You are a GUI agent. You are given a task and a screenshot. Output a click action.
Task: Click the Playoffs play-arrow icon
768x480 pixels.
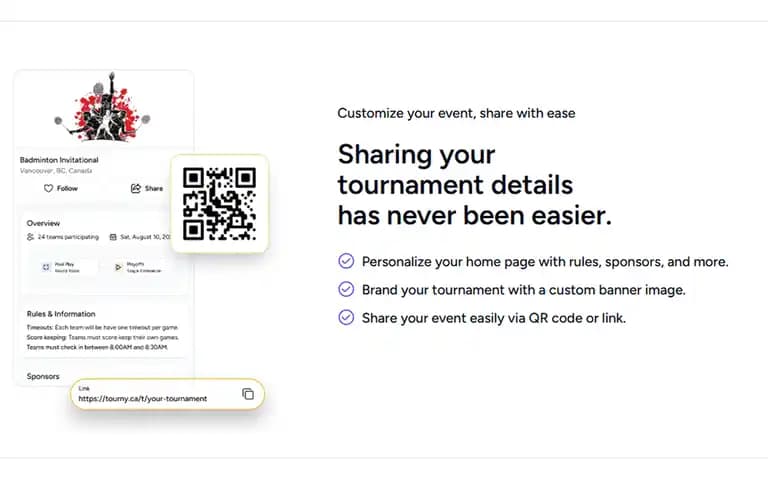tap(118, 267)
